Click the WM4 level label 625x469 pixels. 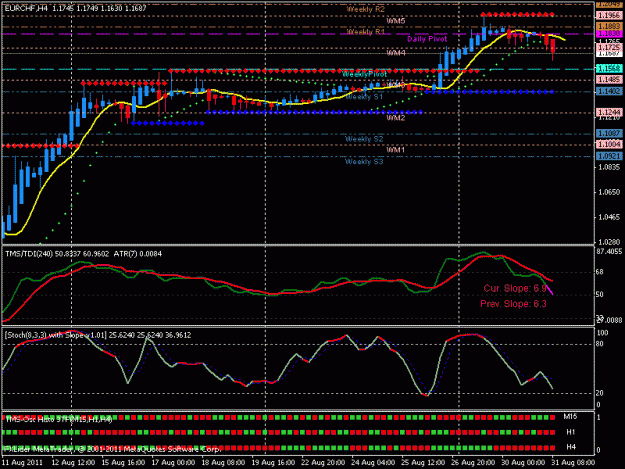(396, 53)
